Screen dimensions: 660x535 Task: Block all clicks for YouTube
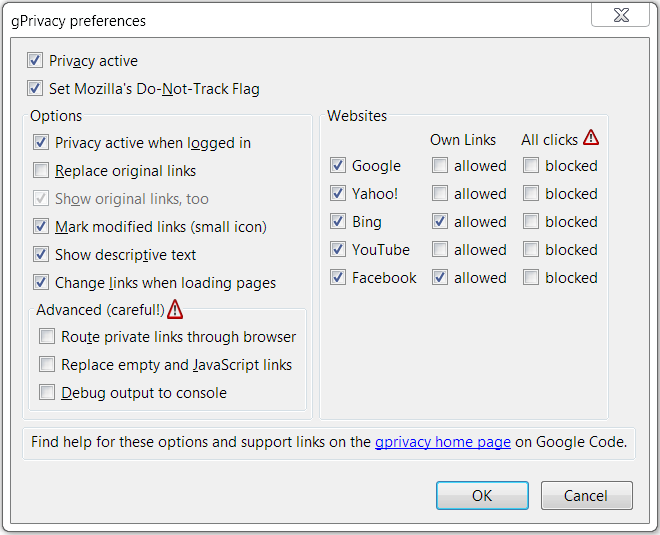tap(531, 250)
